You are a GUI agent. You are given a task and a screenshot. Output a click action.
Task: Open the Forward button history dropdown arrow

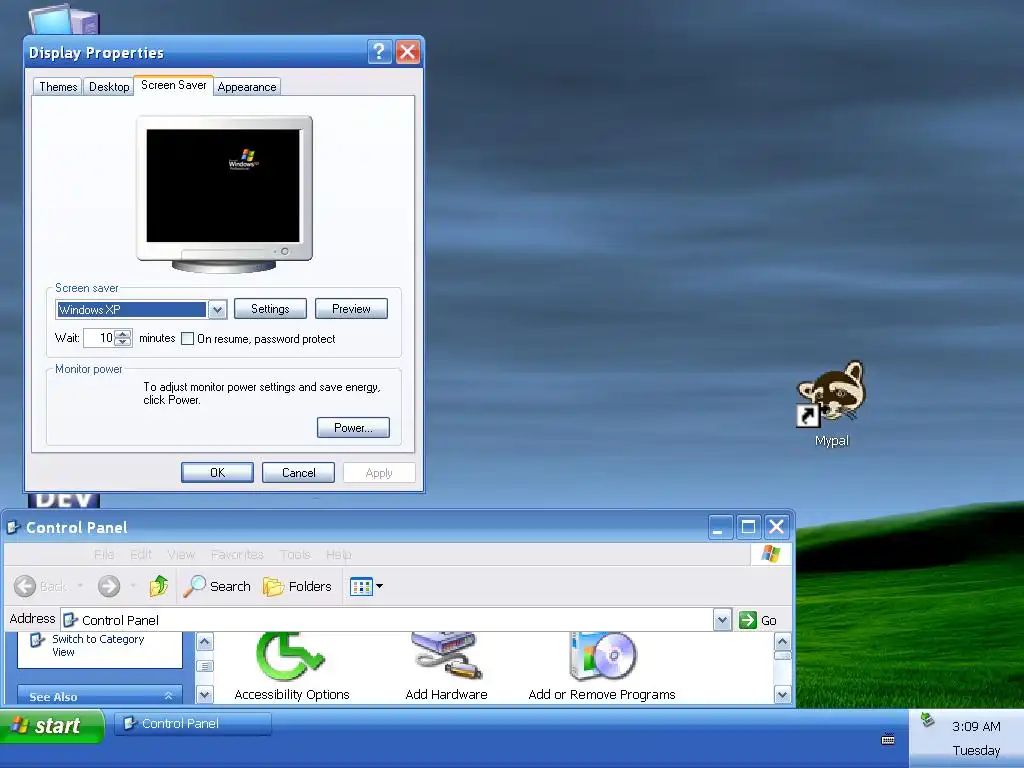click(133, 586)
